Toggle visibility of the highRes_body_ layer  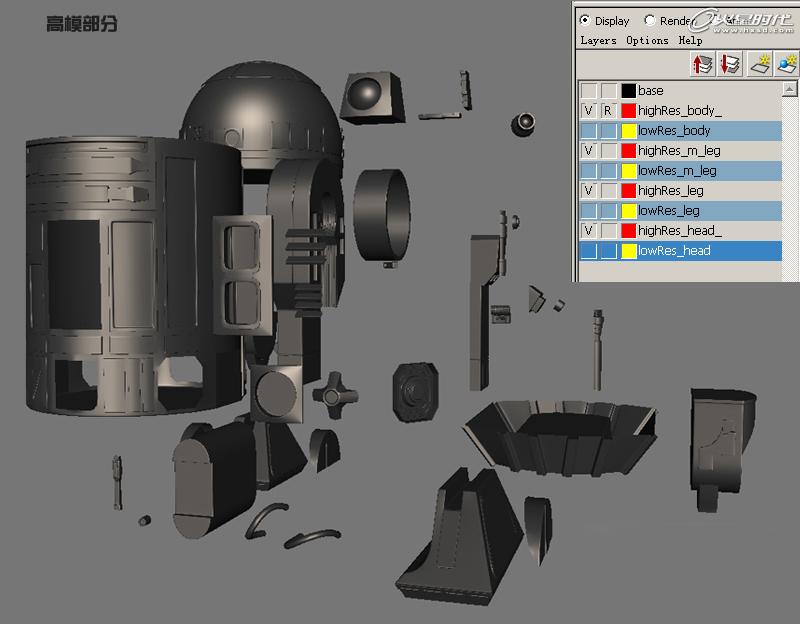[587, 108]
